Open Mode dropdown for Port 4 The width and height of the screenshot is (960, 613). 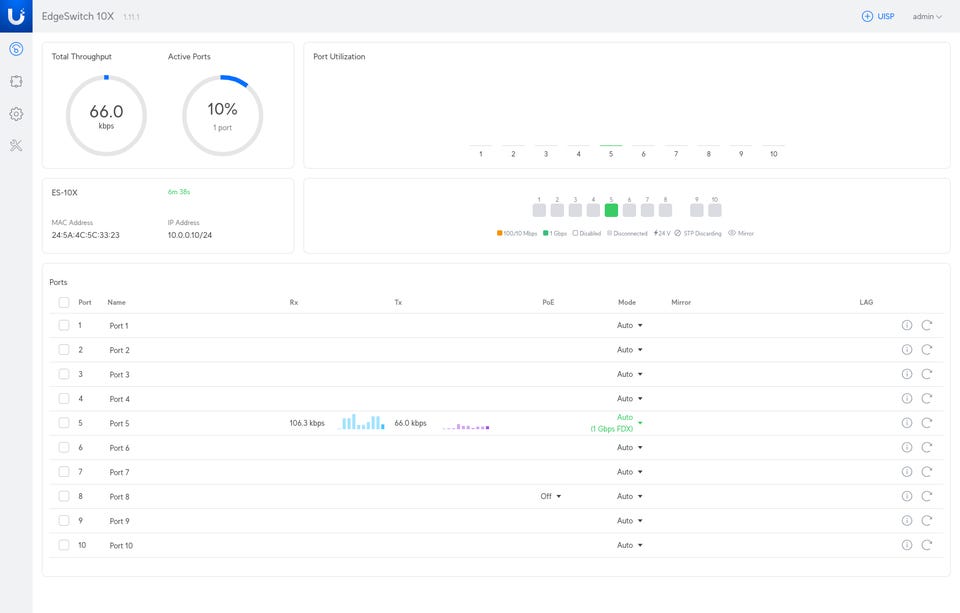629,399
